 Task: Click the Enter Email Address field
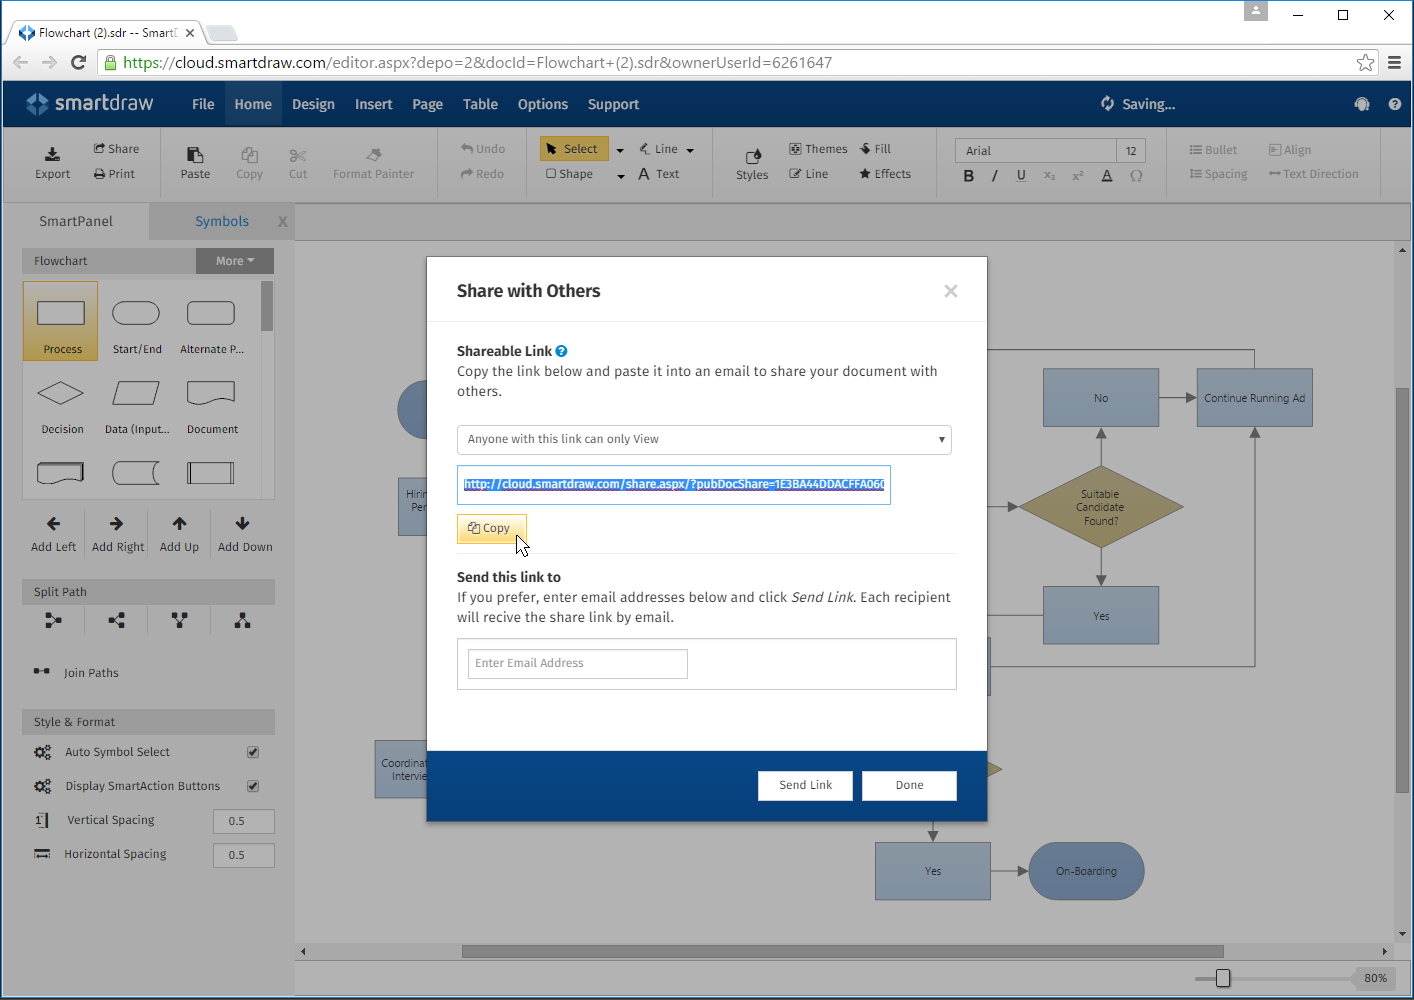tap(577, 663)
